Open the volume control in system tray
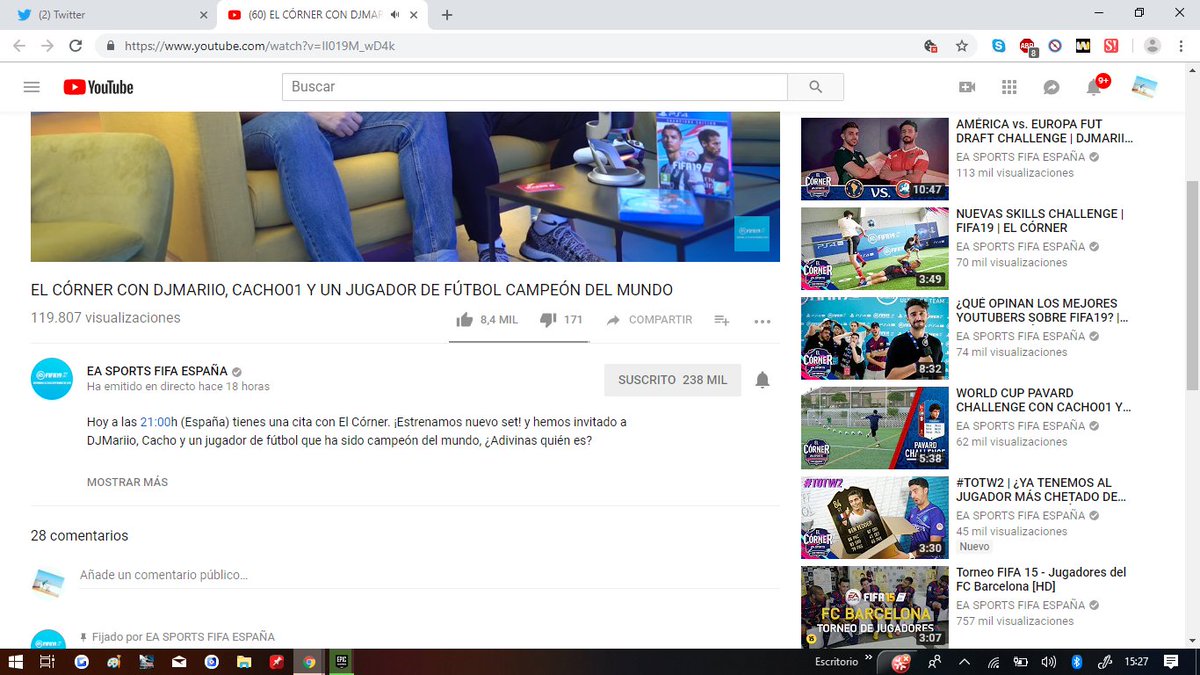This screenshot has width=1200, height=675. point(1048,661)
